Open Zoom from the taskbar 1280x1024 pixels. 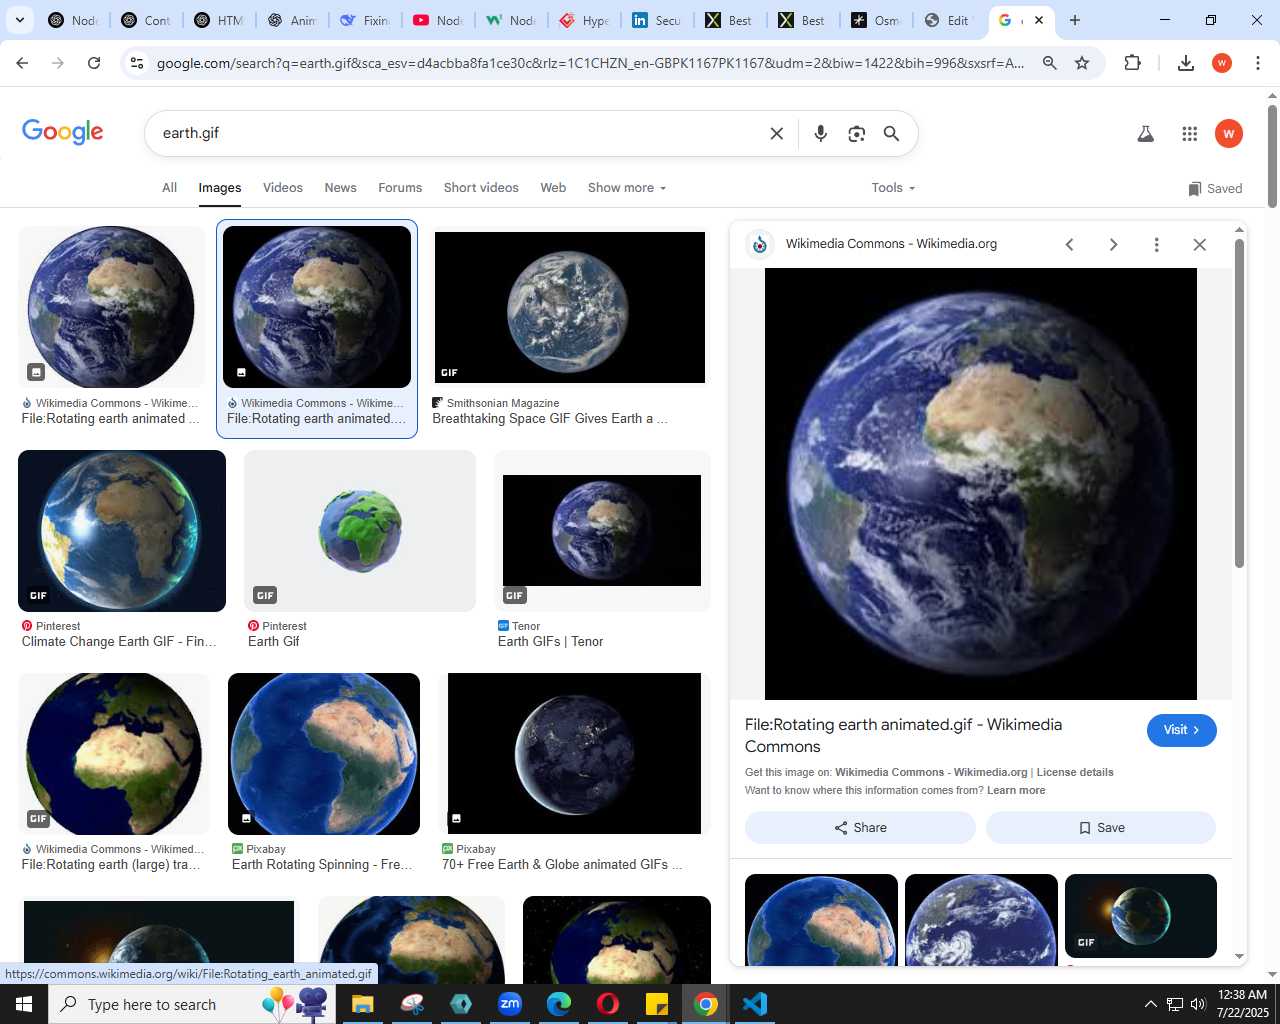pos(510,1004)
